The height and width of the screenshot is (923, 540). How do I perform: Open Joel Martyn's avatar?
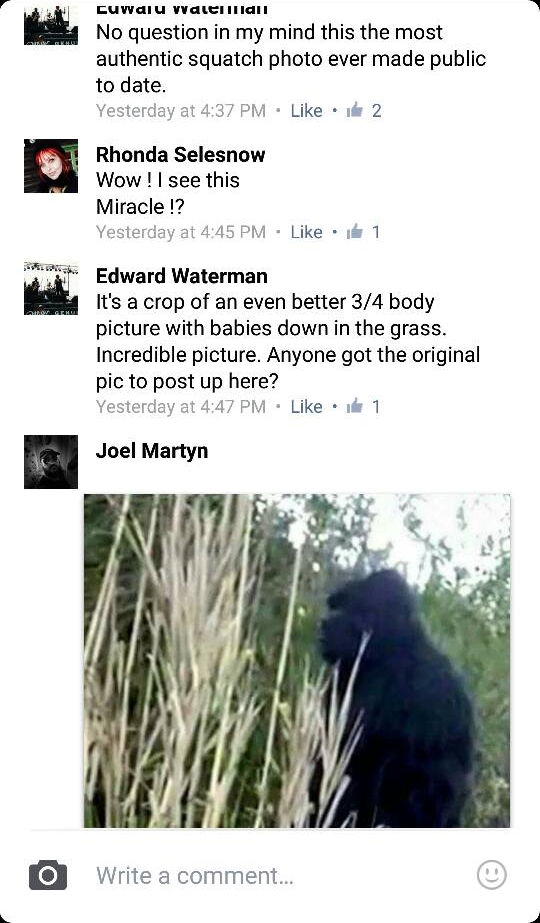51,462
